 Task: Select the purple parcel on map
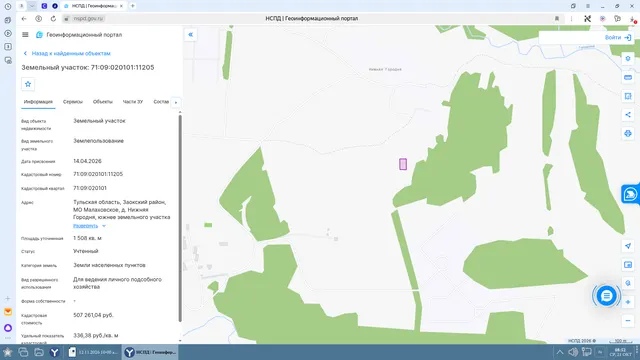point(403,164)
